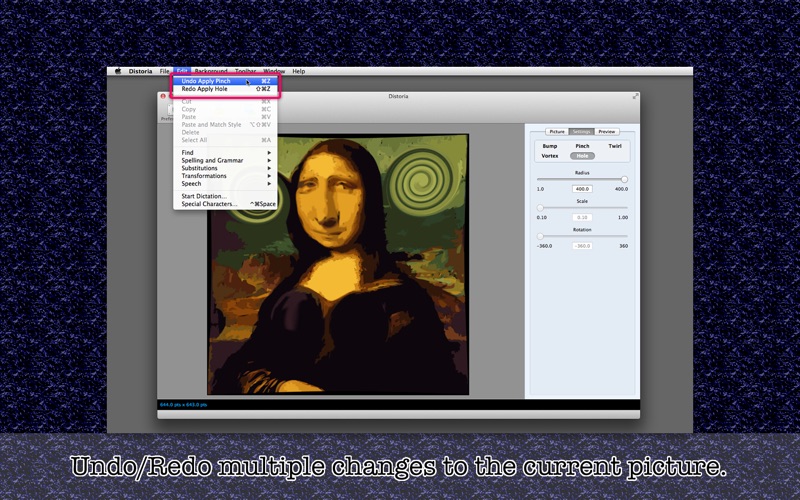Select the Hole distortion
Viewport: 800px width, 500px height.
pyautogui.click(x=582, y=156)
